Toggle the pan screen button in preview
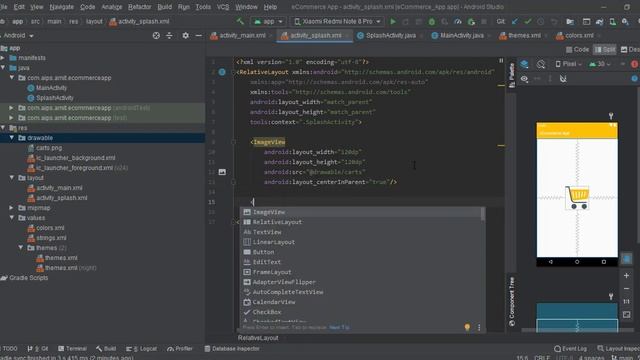Viewport: 640px width, 360px height. [626, 259]
